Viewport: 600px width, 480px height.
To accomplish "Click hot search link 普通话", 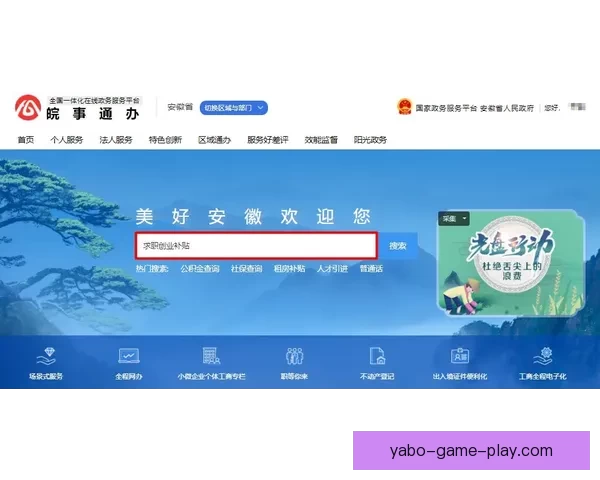I will 371,269.
